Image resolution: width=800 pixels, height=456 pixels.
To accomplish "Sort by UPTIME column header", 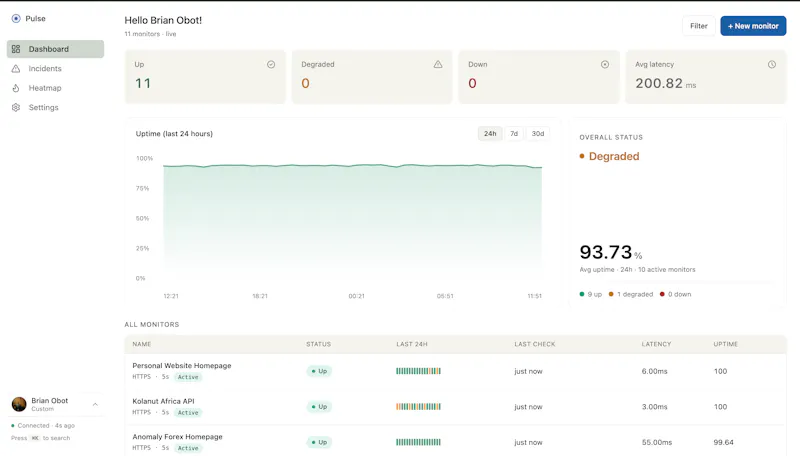I will tap(726, 344).
